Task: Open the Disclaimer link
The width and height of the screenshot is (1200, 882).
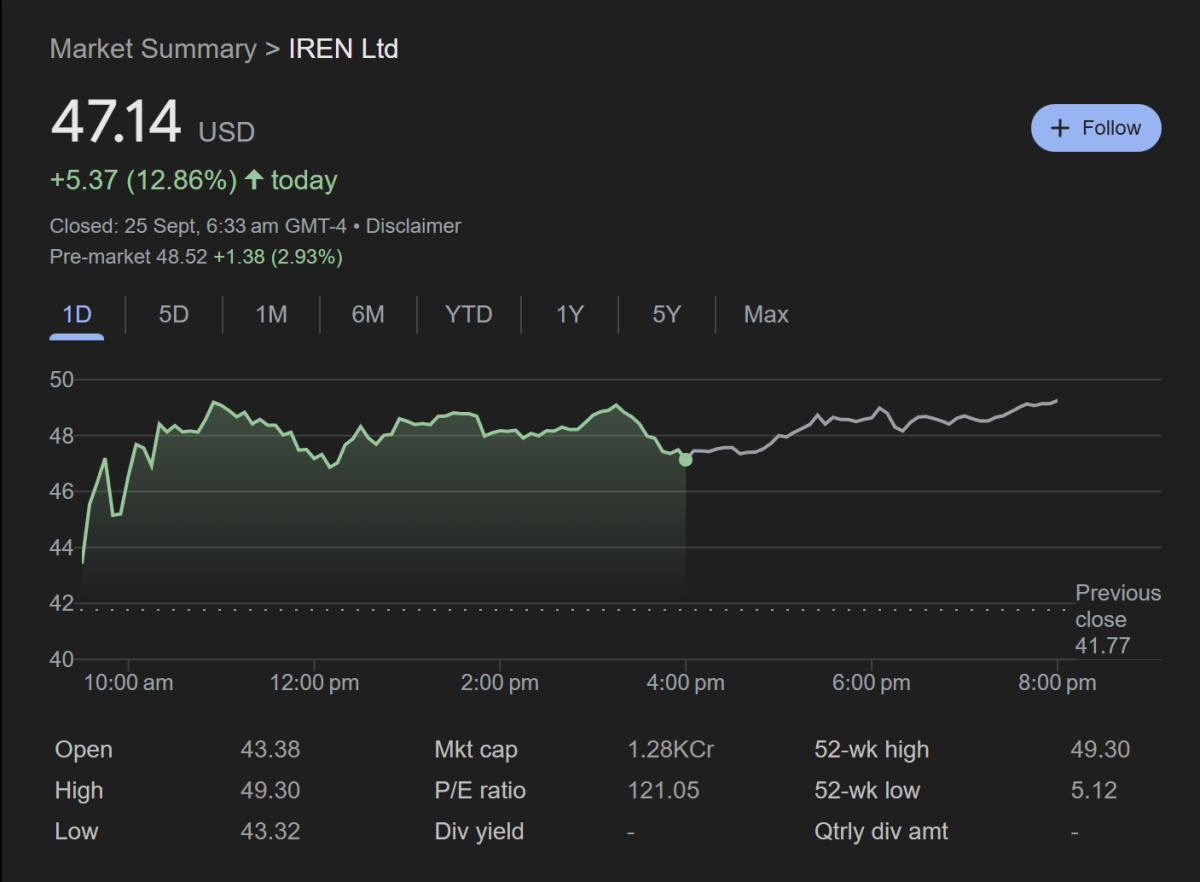Action: pos(413,226)
